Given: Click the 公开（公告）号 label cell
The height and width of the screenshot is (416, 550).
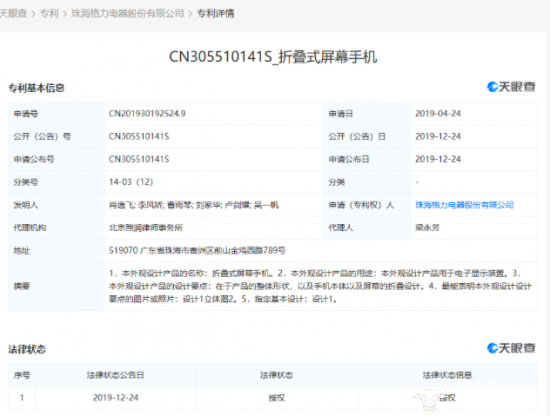Looking at the screenshot, I should 56,136.
